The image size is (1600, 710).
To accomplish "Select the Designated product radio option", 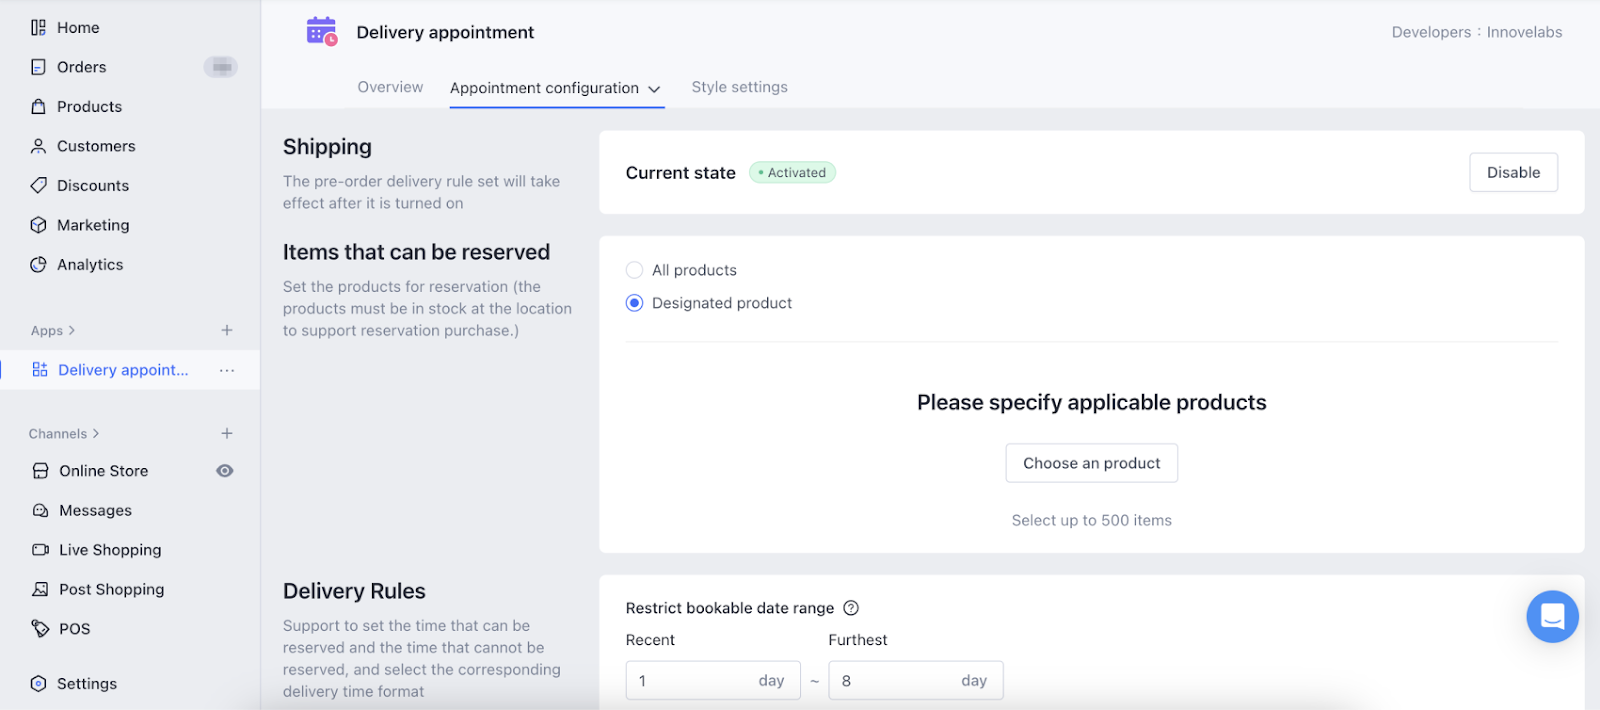I will click(x=634, y=303).
